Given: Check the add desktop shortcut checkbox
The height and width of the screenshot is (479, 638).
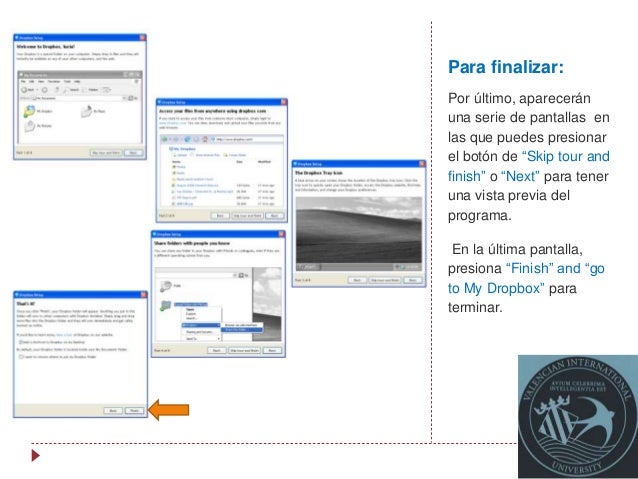Looking at the screenshot, I should pos(21,342).
